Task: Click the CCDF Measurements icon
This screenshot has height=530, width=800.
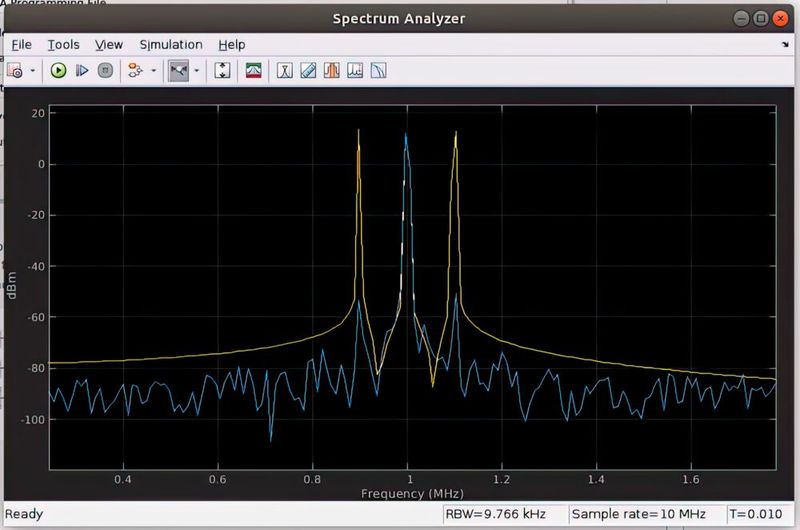Action: pyautogui.click(x=378, y=71)
